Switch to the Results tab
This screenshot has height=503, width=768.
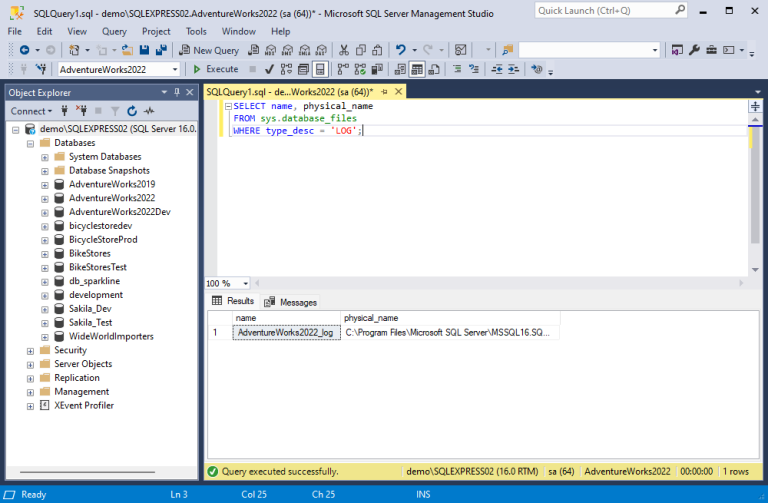[x=233, y=301]
